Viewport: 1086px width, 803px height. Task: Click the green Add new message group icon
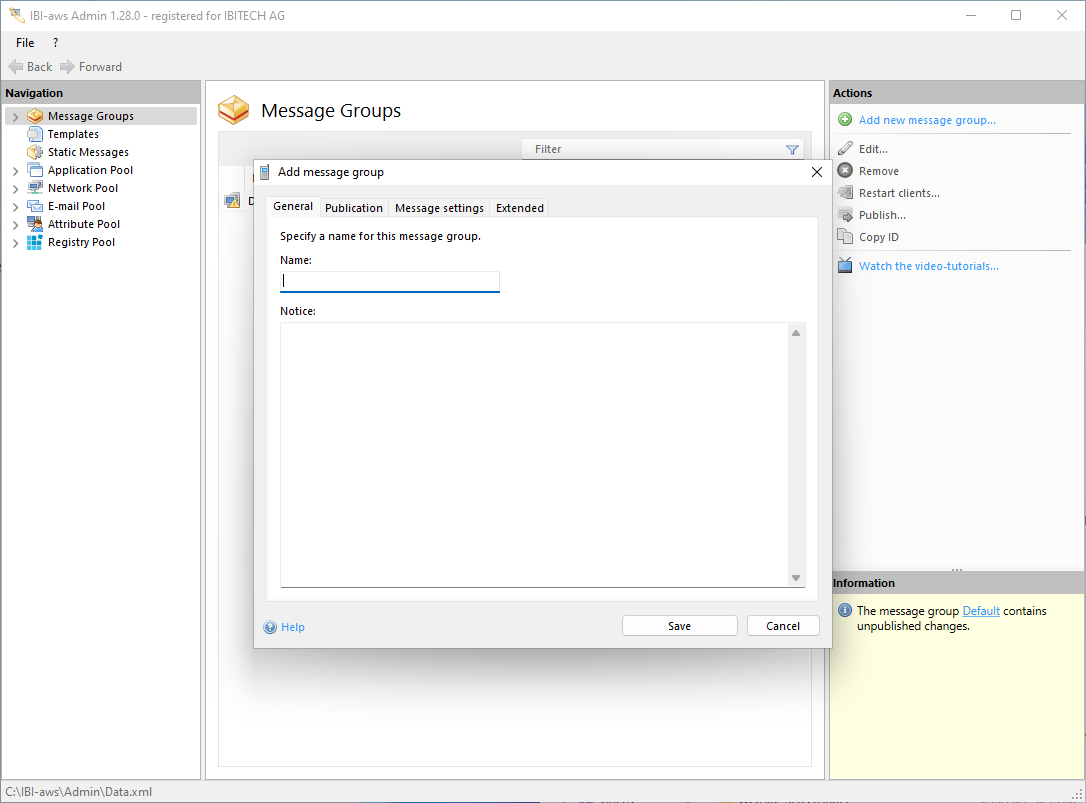pos(845,120)
